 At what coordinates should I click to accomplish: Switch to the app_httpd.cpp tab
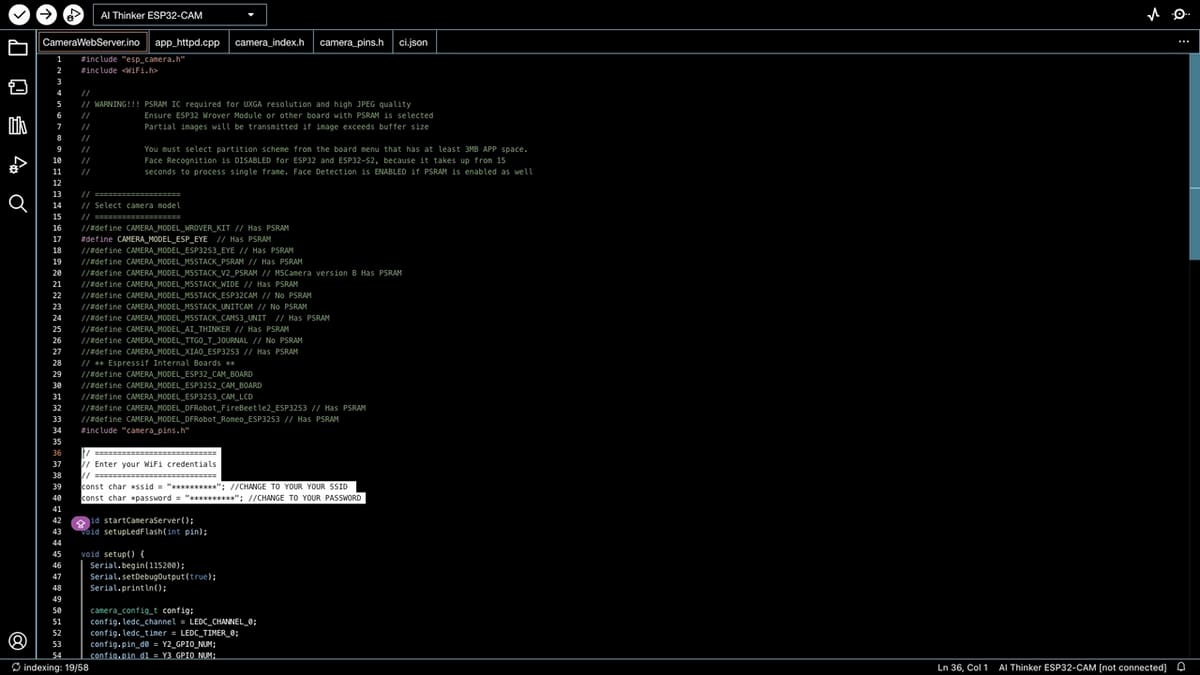click(187, 42)
